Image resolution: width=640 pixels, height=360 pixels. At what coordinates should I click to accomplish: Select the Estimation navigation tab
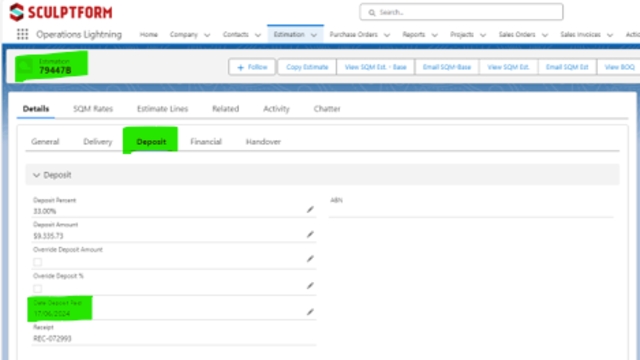coord(289,35)
